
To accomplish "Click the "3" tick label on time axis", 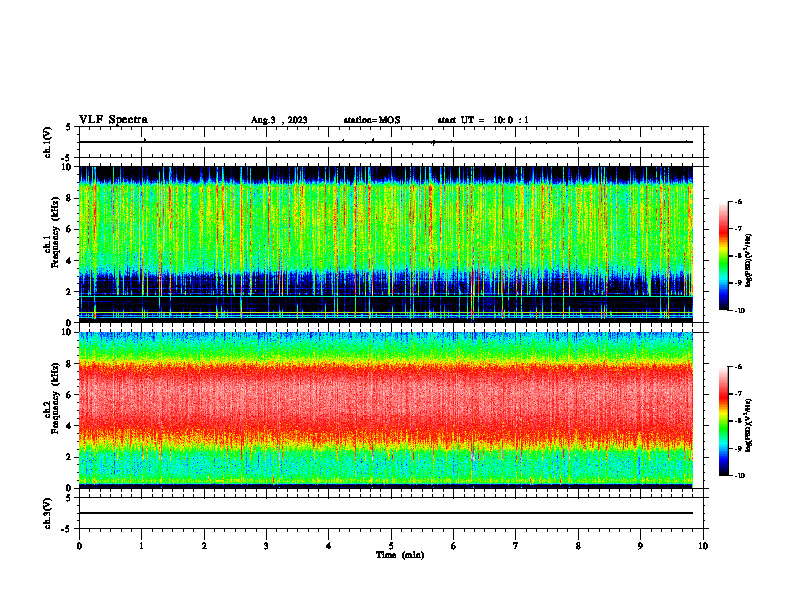I will click(x=266, y=546).
